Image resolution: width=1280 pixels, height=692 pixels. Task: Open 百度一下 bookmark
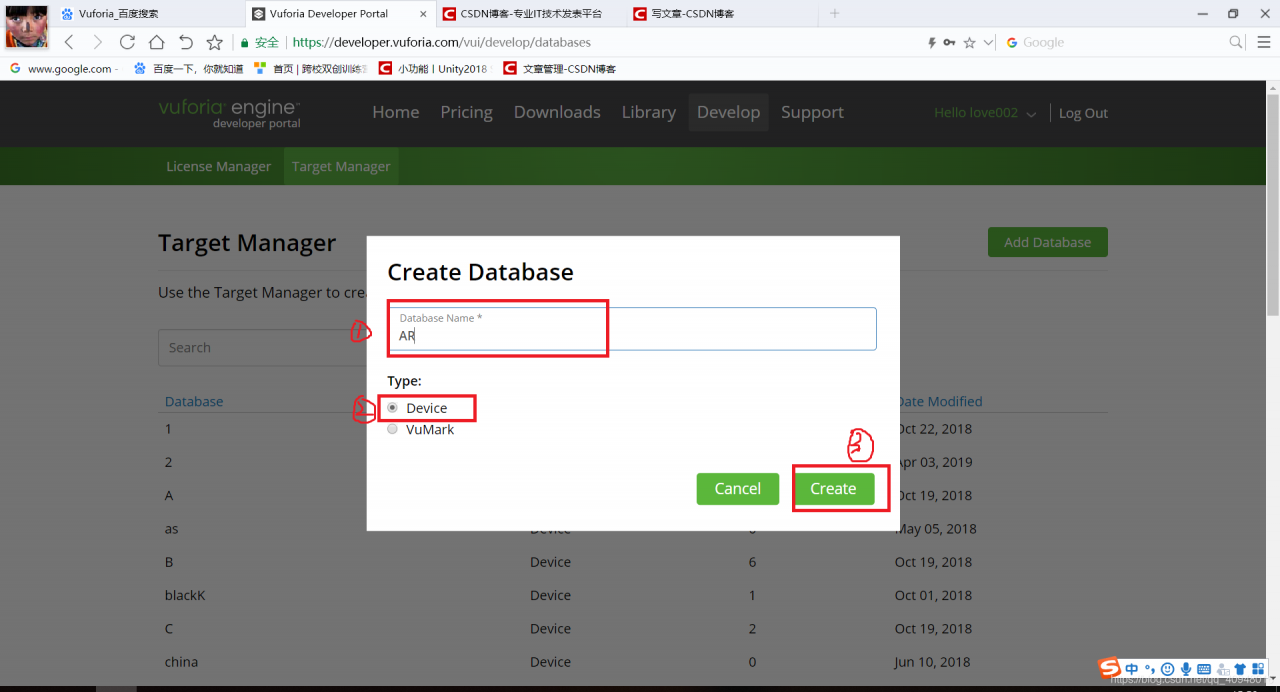(188, 69)
